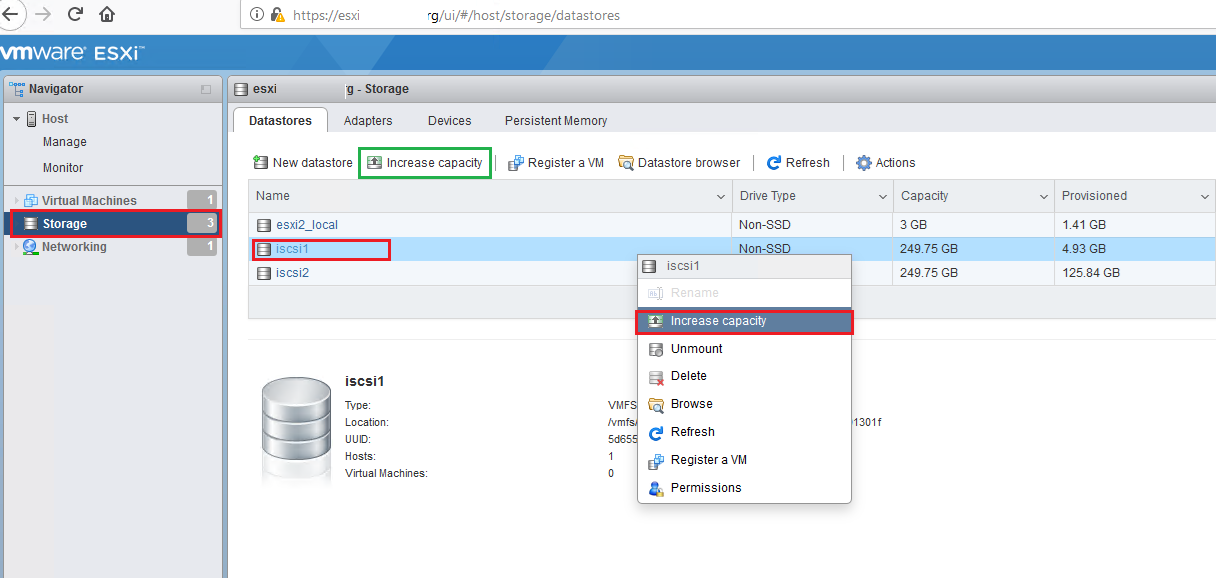Click the esxi2_local datastore row icon
The height and width of the screenshot is (578, 1216).
(x=264, y=225)
